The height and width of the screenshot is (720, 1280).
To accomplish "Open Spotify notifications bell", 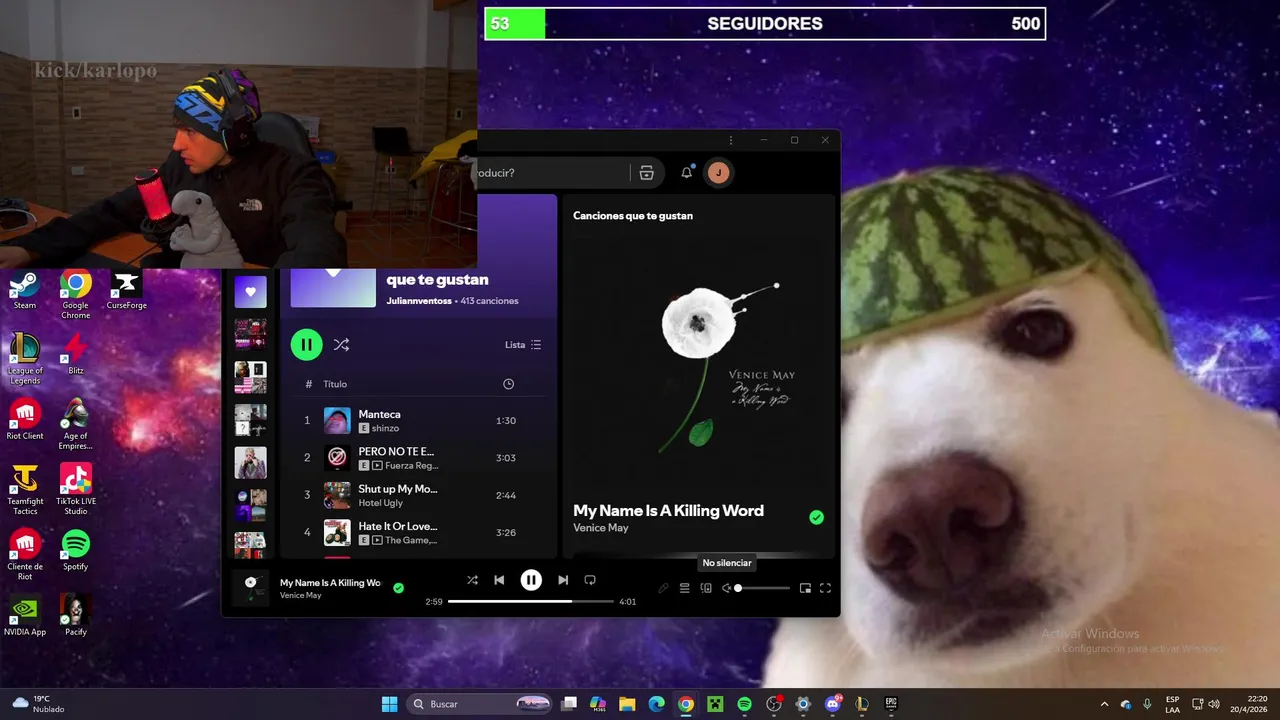I will click(x=687, y=173).
